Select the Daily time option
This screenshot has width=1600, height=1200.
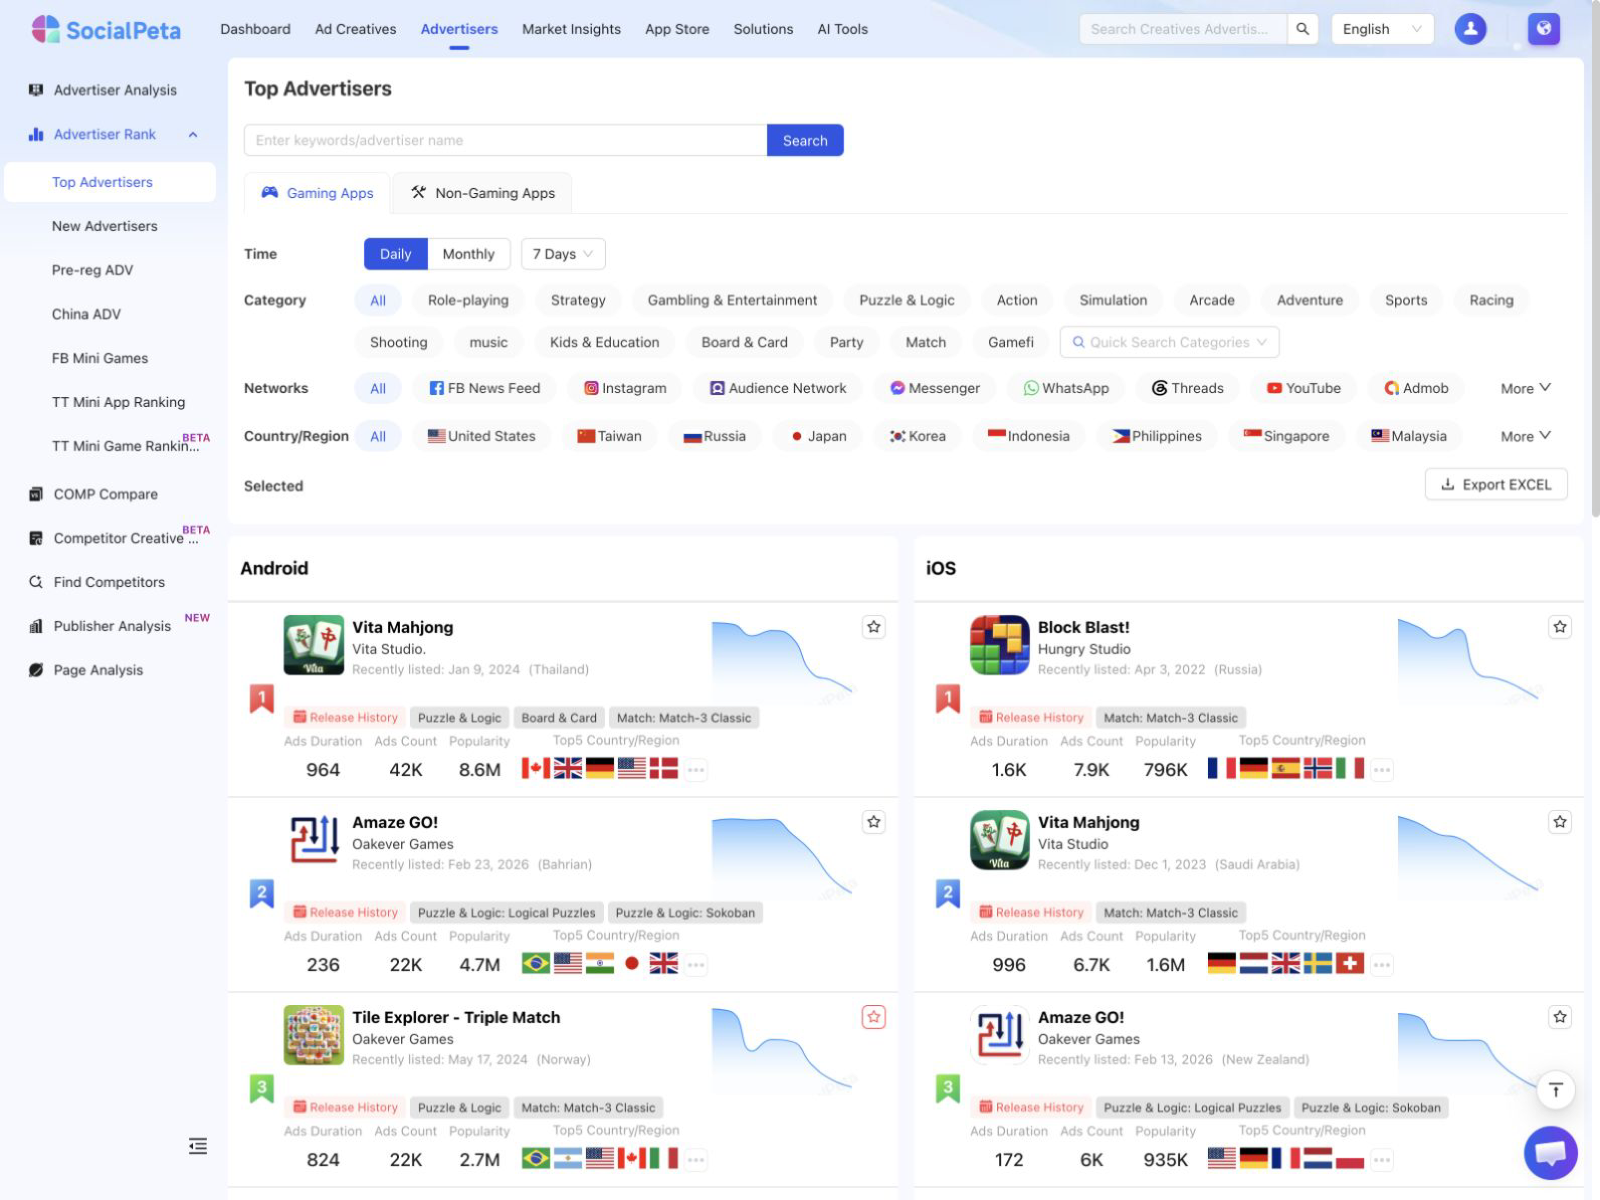(x=395, y=254)
